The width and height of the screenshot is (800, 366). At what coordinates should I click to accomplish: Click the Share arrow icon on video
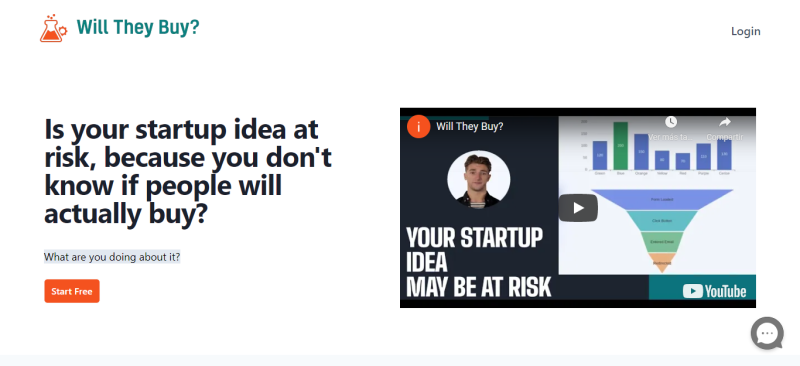(x=724, y=122)
